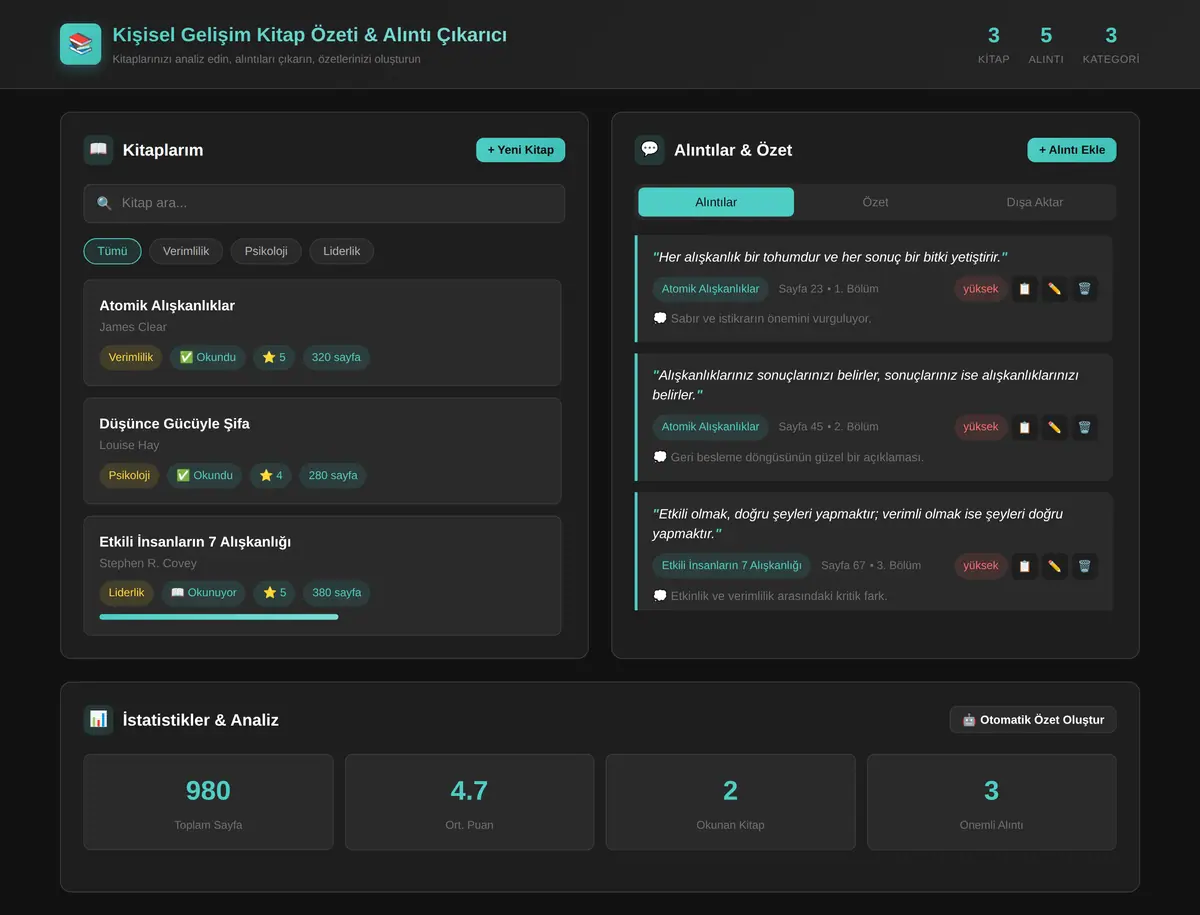
Task: Switch to the Alıntılar tab
Action: (x=716, y=202)
